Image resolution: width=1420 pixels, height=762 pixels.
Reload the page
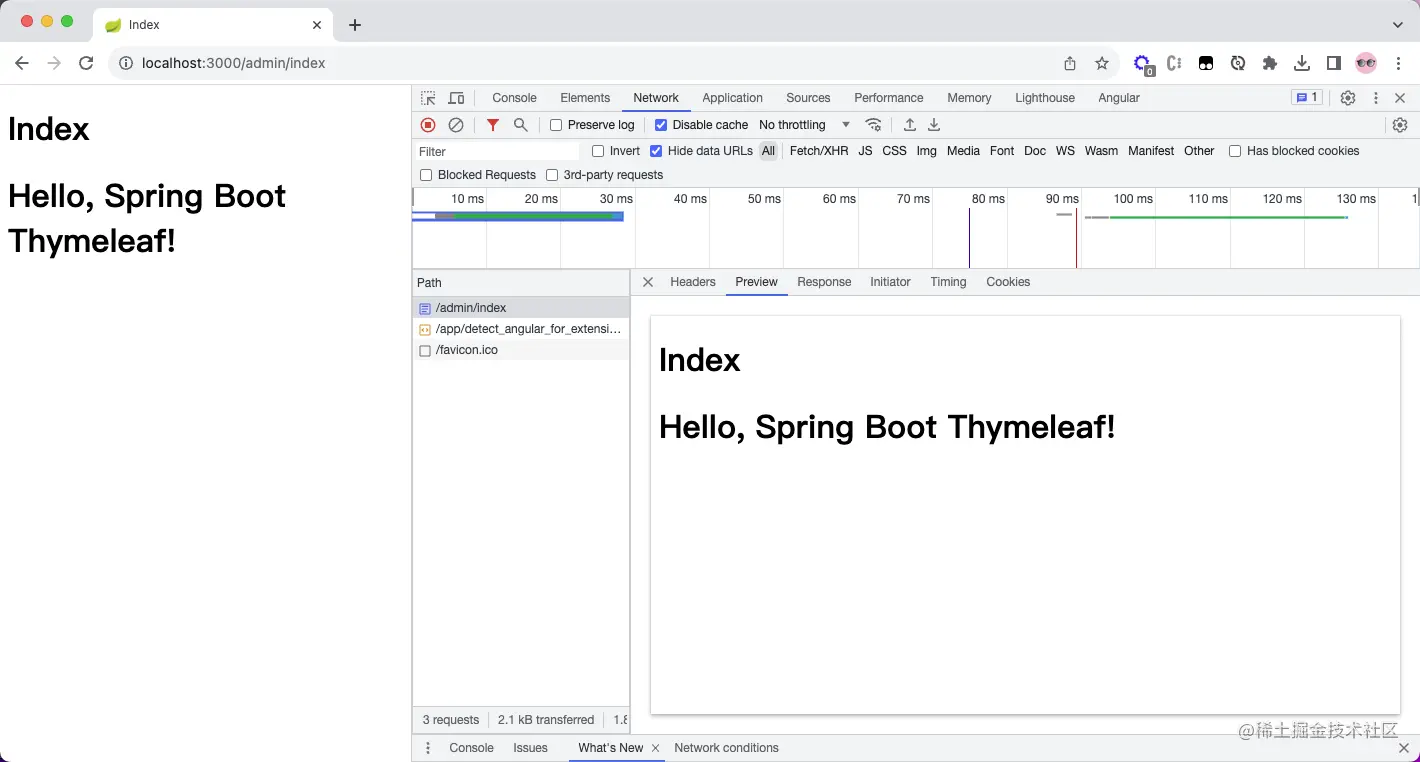(x=86, y=63)
